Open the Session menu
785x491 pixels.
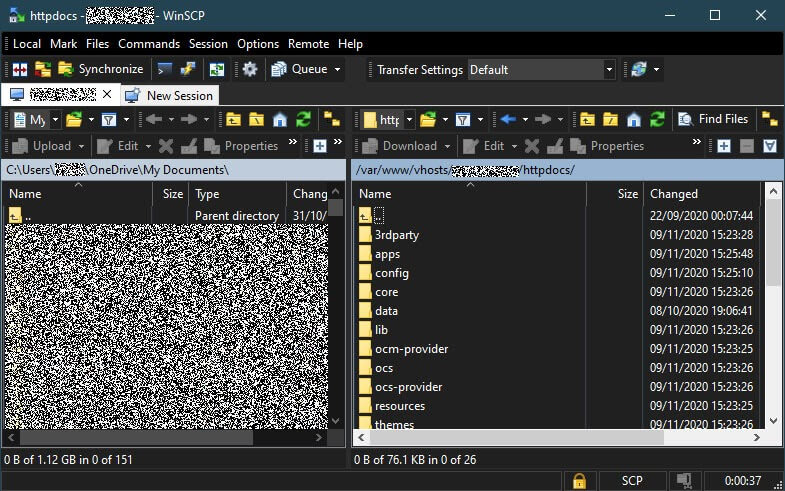coord(208,44)
